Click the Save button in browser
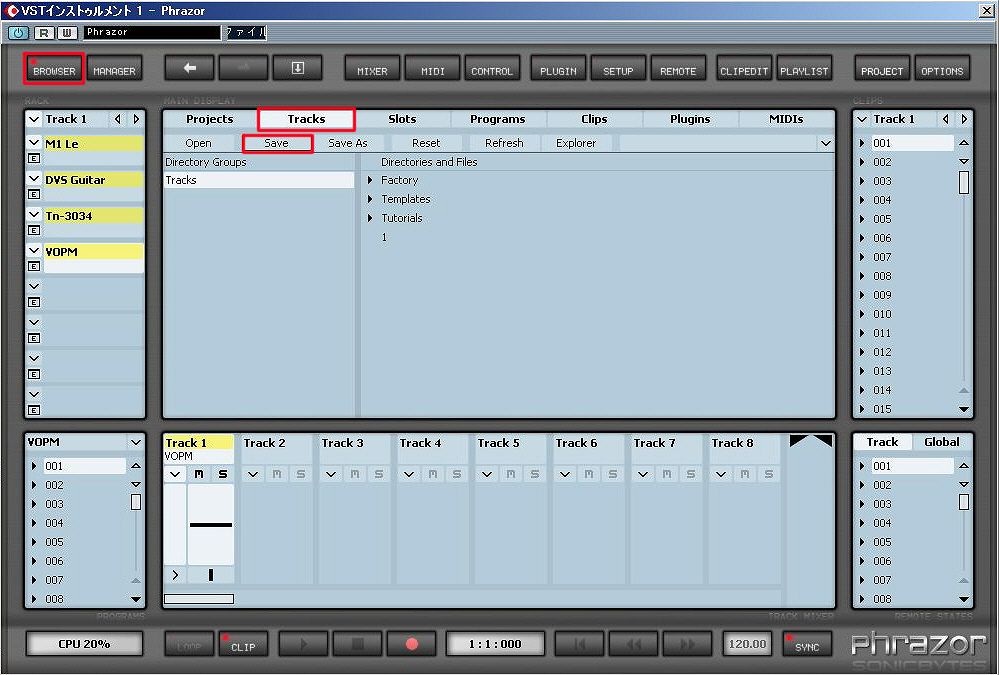 (x=277, y=143)
